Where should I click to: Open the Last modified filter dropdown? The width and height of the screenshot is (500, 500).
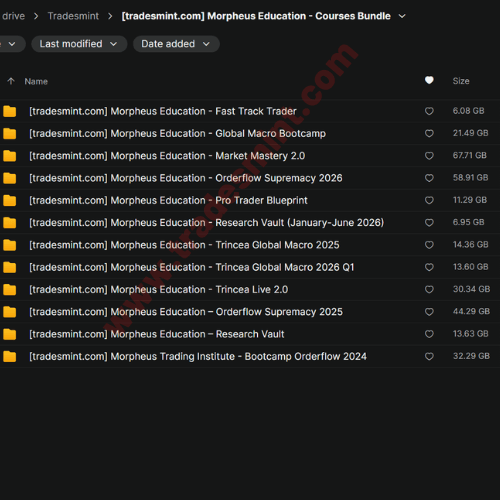(79, 44)
